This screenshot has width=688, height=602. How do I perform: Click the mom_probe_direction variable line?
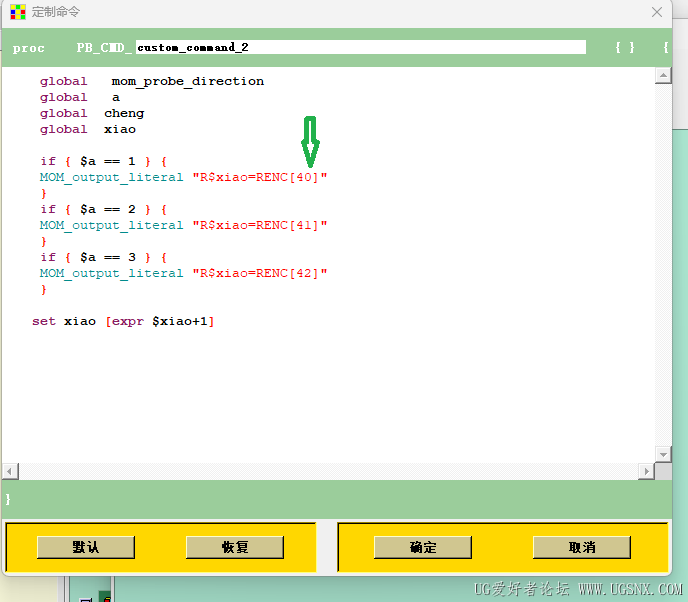click(x=152, y=81)
